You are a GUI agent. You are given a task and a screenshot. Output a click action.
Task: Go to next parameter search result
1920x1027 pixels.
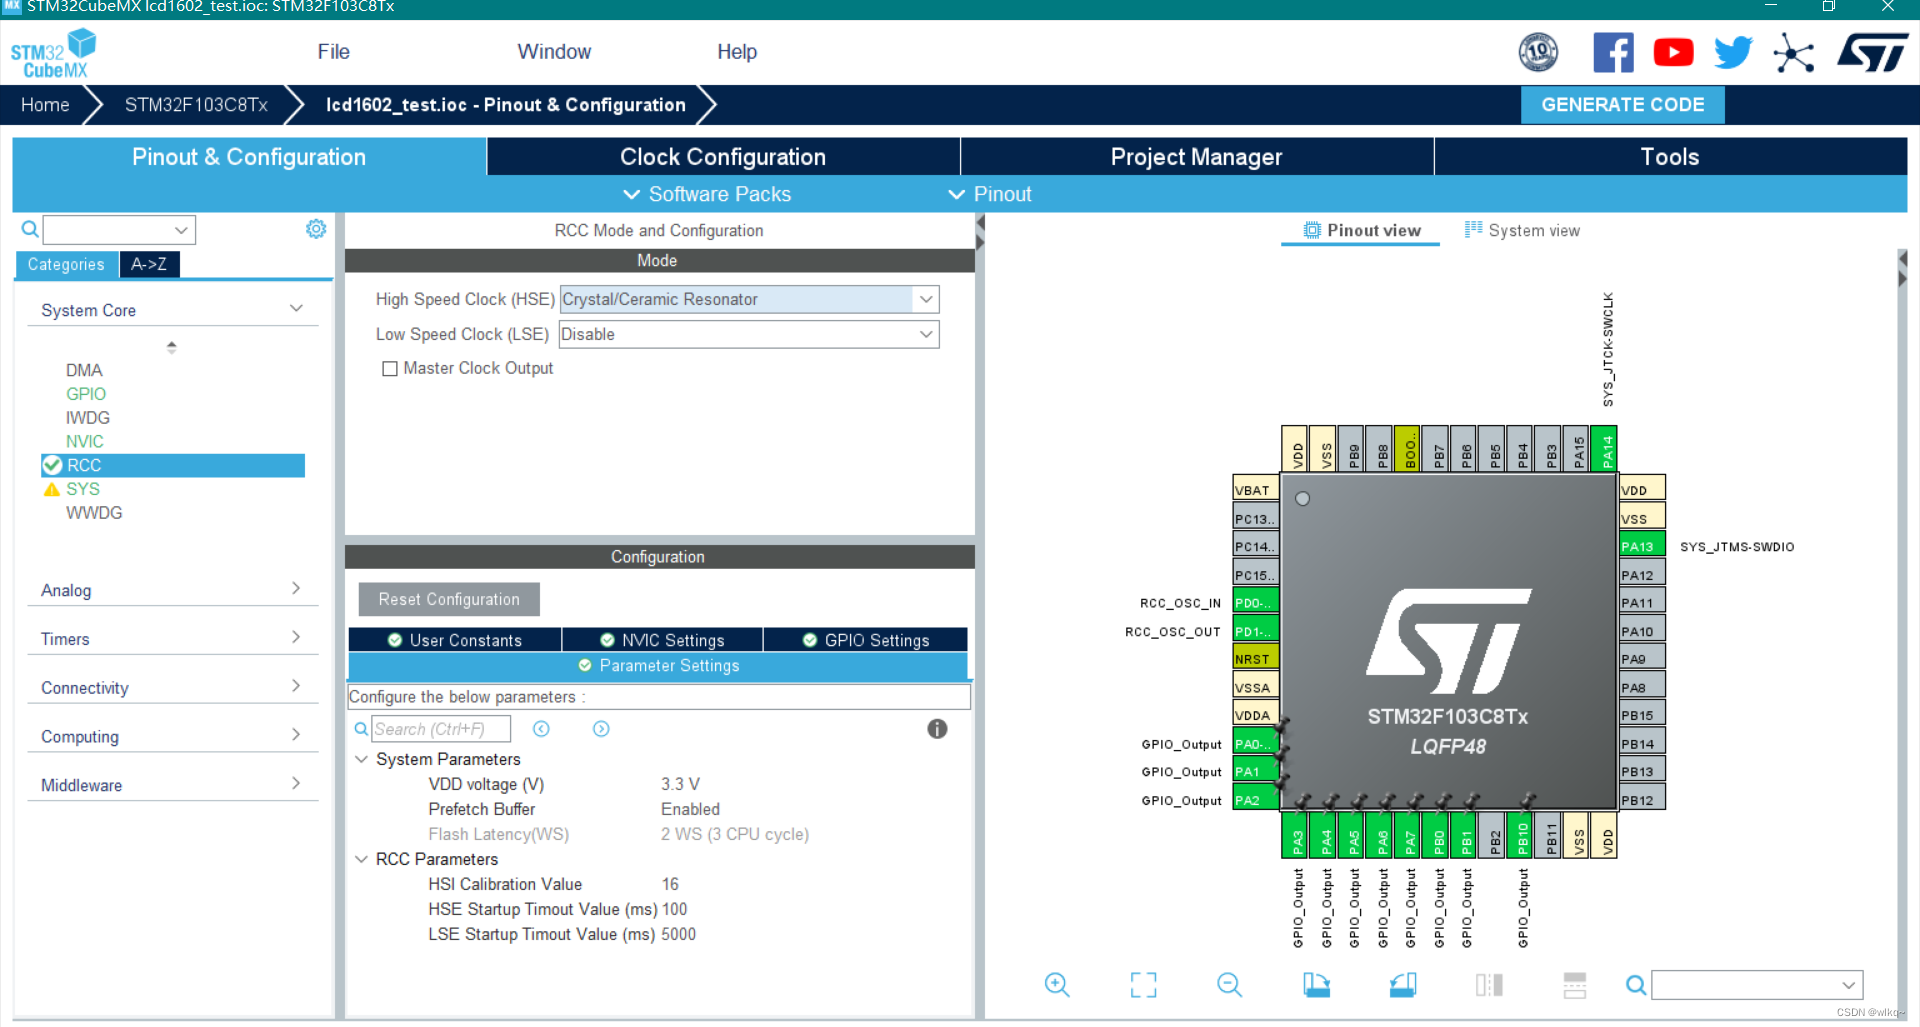(x=601, y=729)
